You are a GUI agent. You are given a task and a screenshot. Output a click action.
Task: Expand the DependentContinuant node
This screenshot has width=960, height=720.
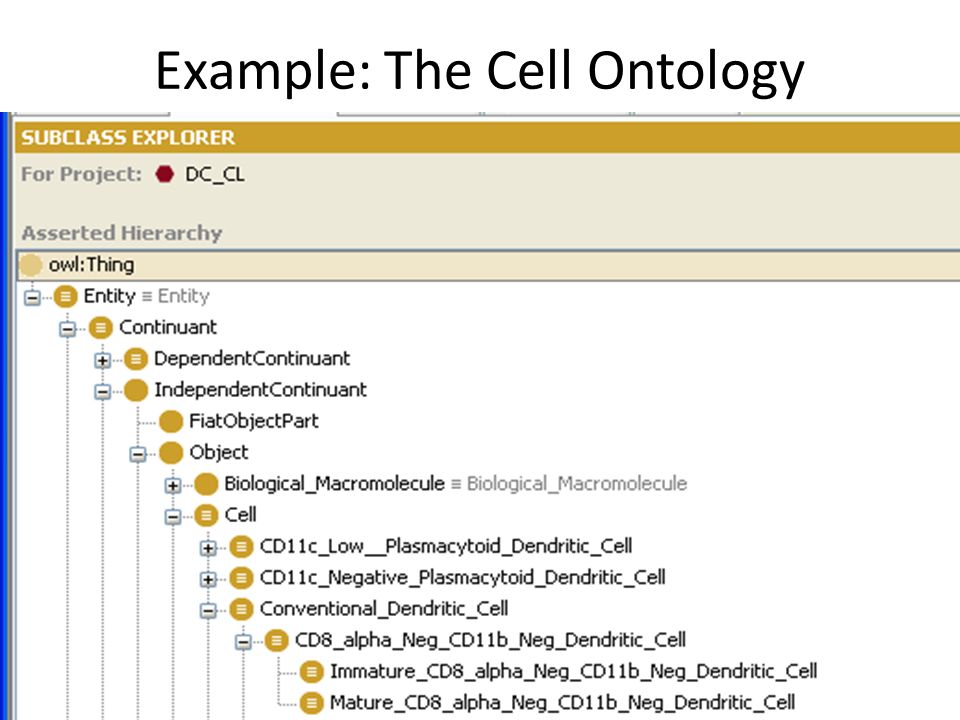(x=102, y=361)
